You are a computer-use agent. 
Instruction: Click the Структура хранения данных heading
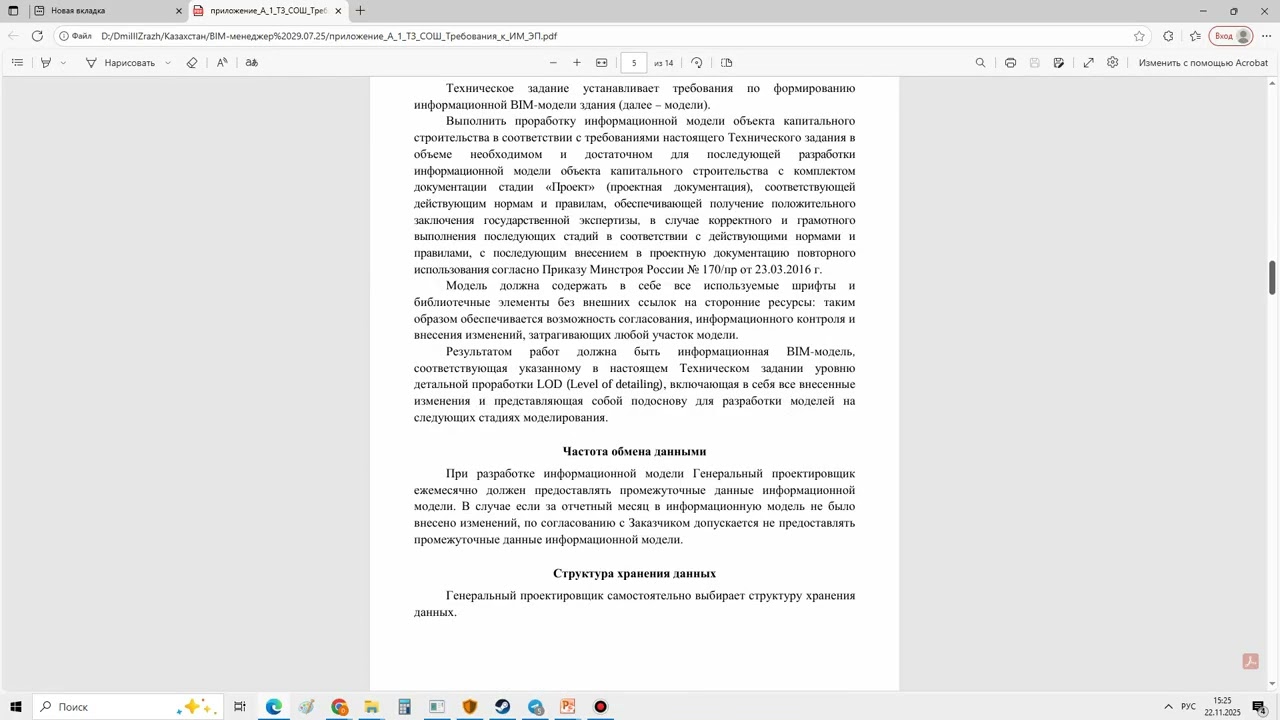click(634, 573)
